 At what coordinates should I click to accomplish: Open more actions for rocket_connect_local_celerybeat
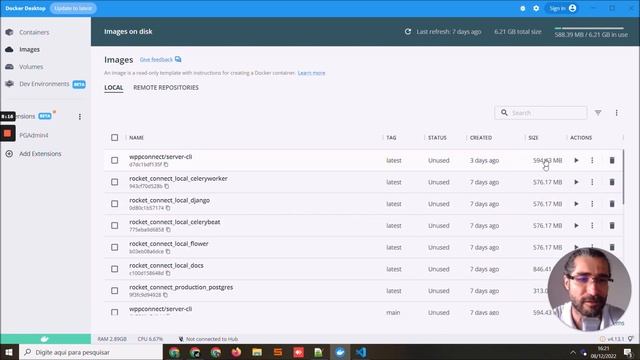click(592, 225)
